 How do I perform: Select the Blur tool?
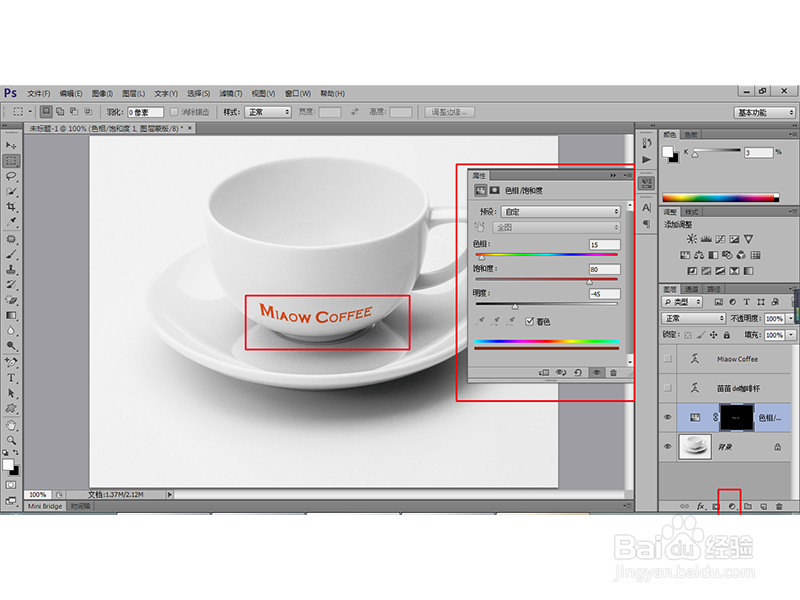tap(11, 331)
